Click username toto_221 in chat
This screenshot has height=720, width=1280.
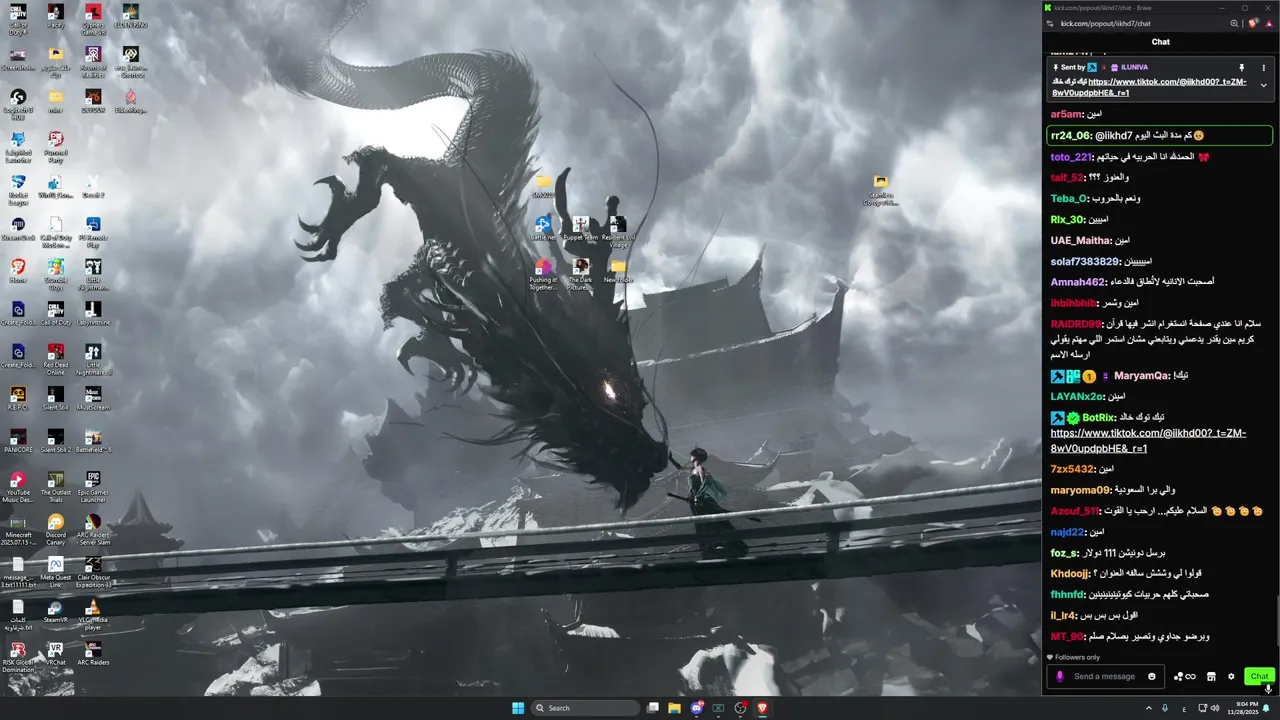1071,157
